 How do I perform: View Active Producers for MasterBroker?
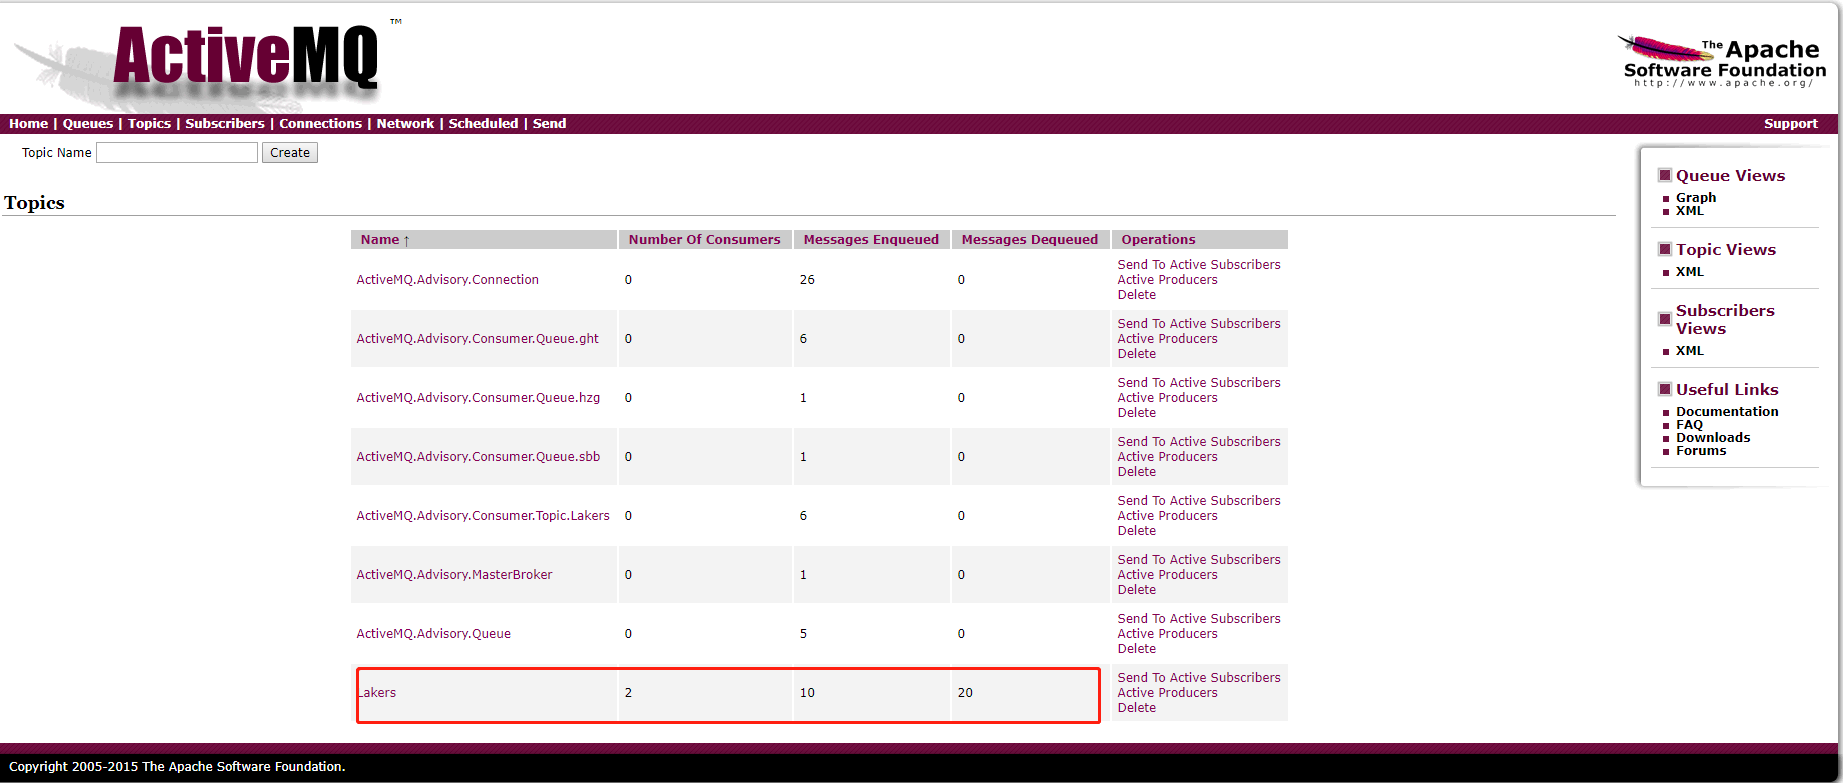[x=1167, y=575]
